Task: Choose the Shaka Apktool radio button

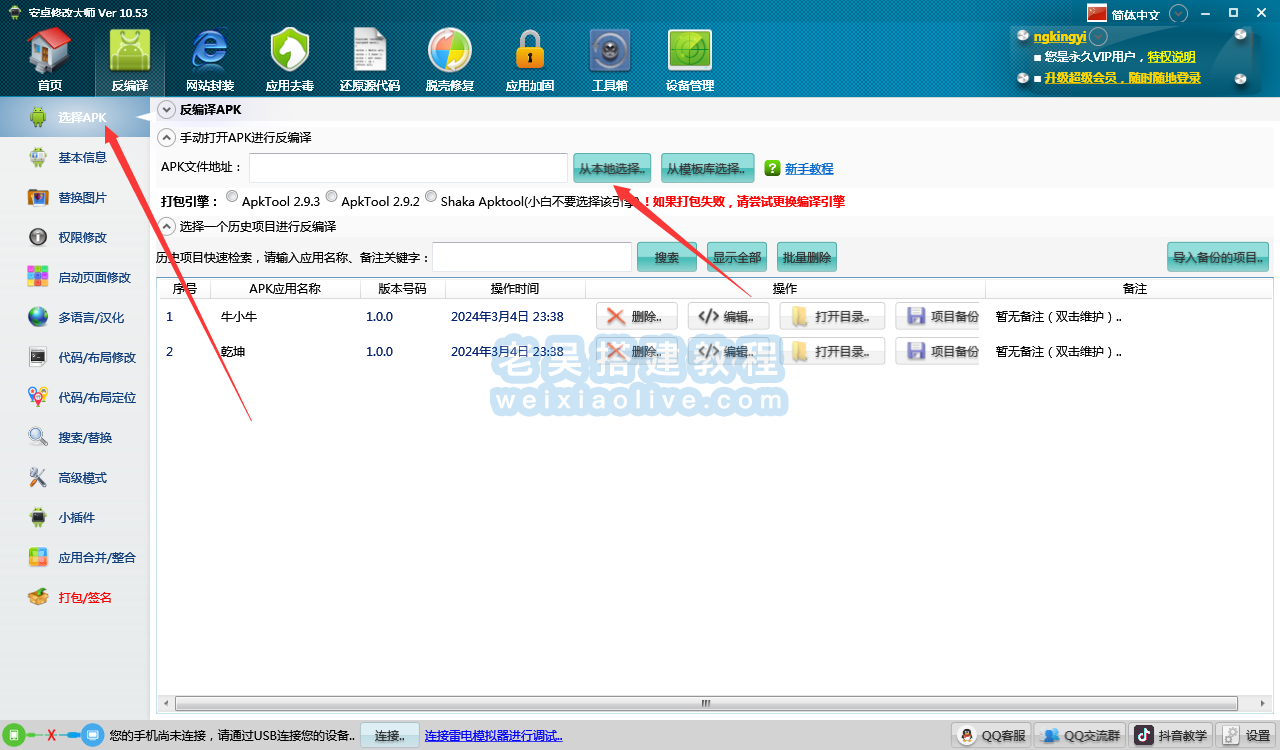Action: (x=431, y=197)
